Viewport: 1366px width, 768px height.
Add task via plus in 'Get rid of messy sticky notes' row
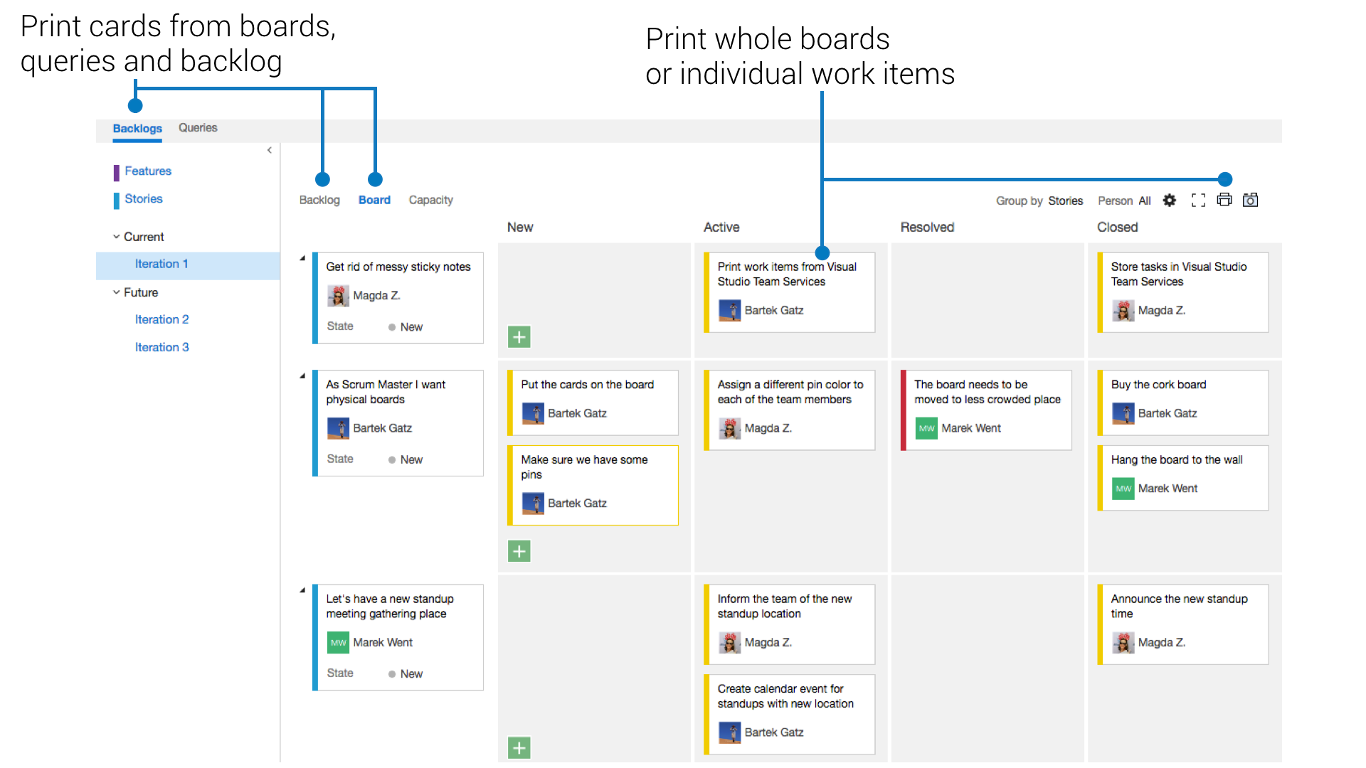[x=519, y=337]
